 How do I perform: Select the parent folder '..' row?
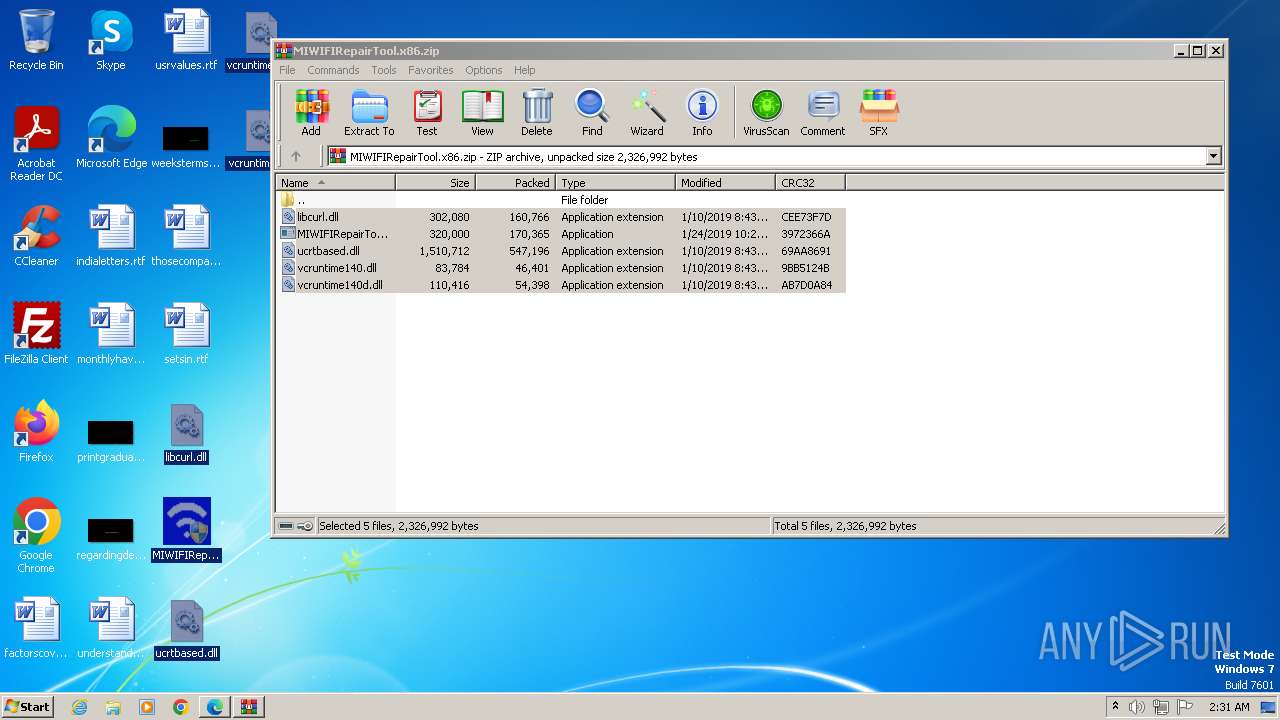(x=561, y=200)
